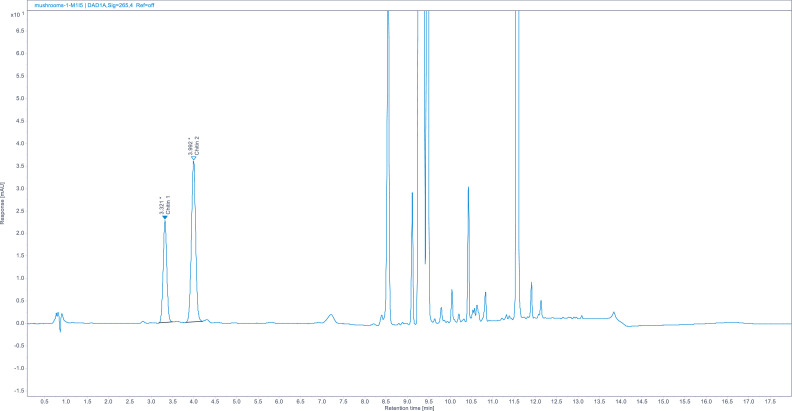Click the open triangle marker at Chitin 2 peak
Viewport: 792px width, 411px height.
194,157
